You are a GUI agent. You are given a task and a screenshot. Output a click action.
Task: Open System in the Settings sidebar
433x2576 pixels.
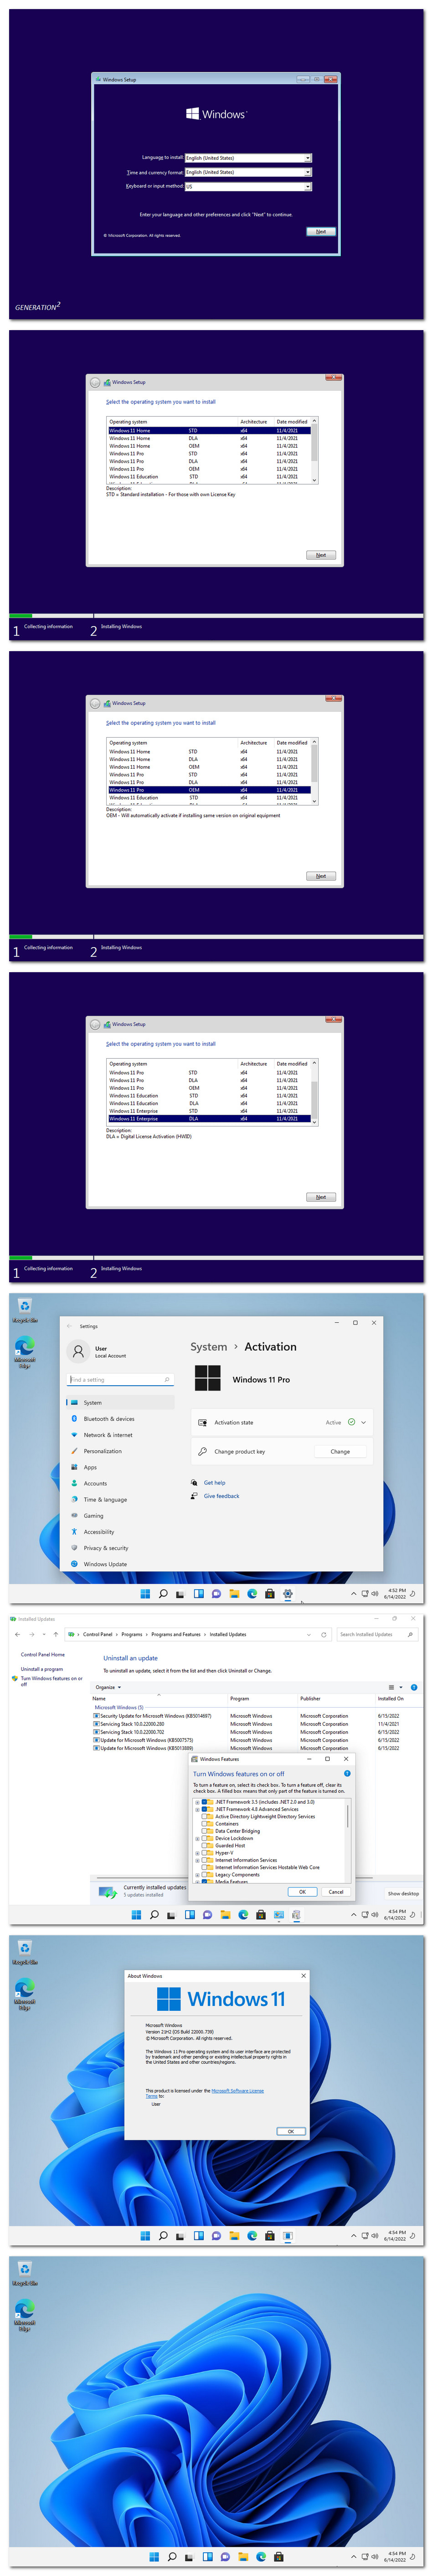[x=120, y=1403]
